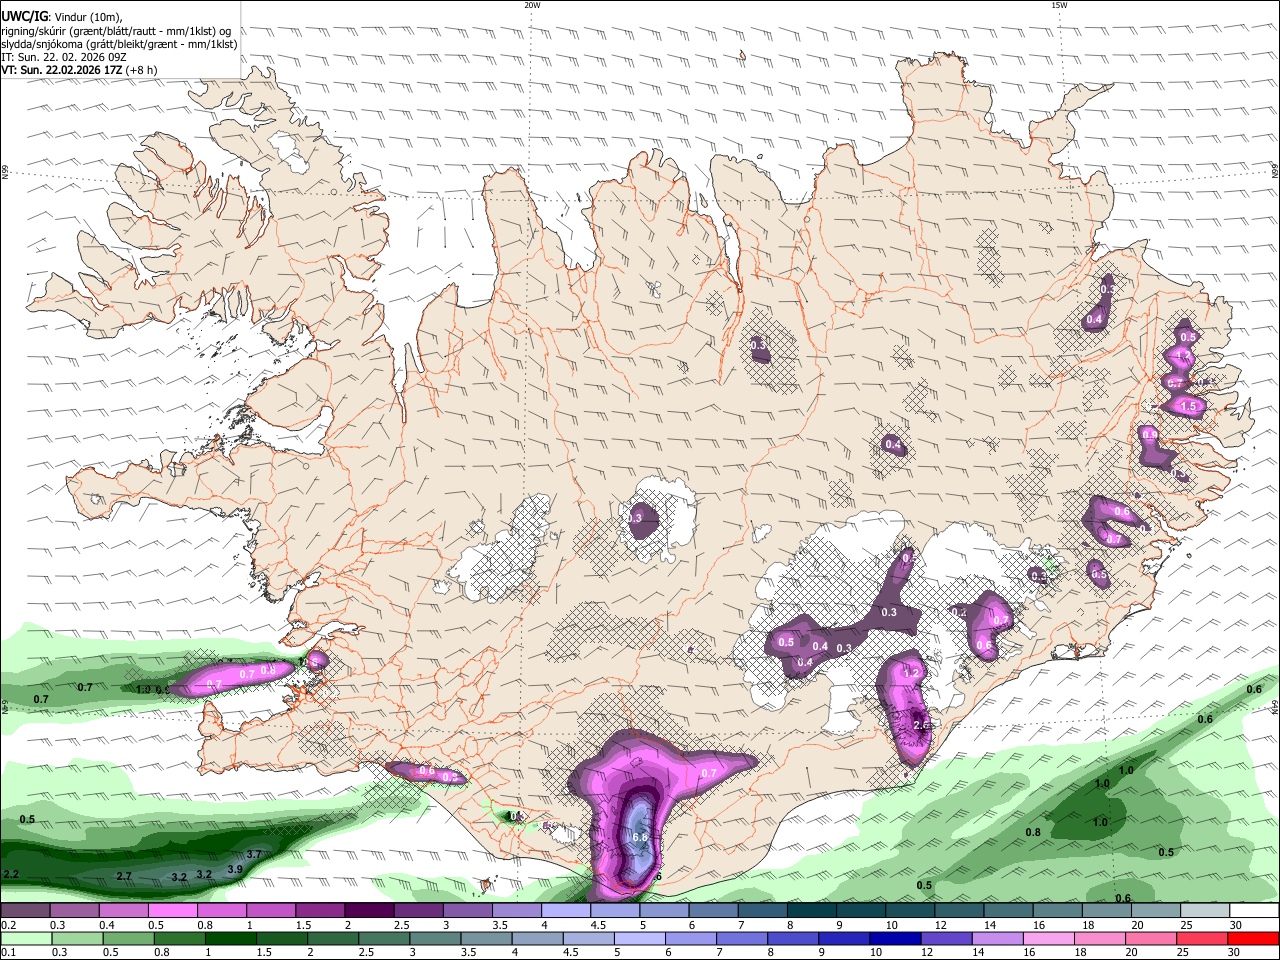Click the '2.7' rainfall value label
The width and height of the screenshot is (1280, 960).
click(x=124, y=876)
